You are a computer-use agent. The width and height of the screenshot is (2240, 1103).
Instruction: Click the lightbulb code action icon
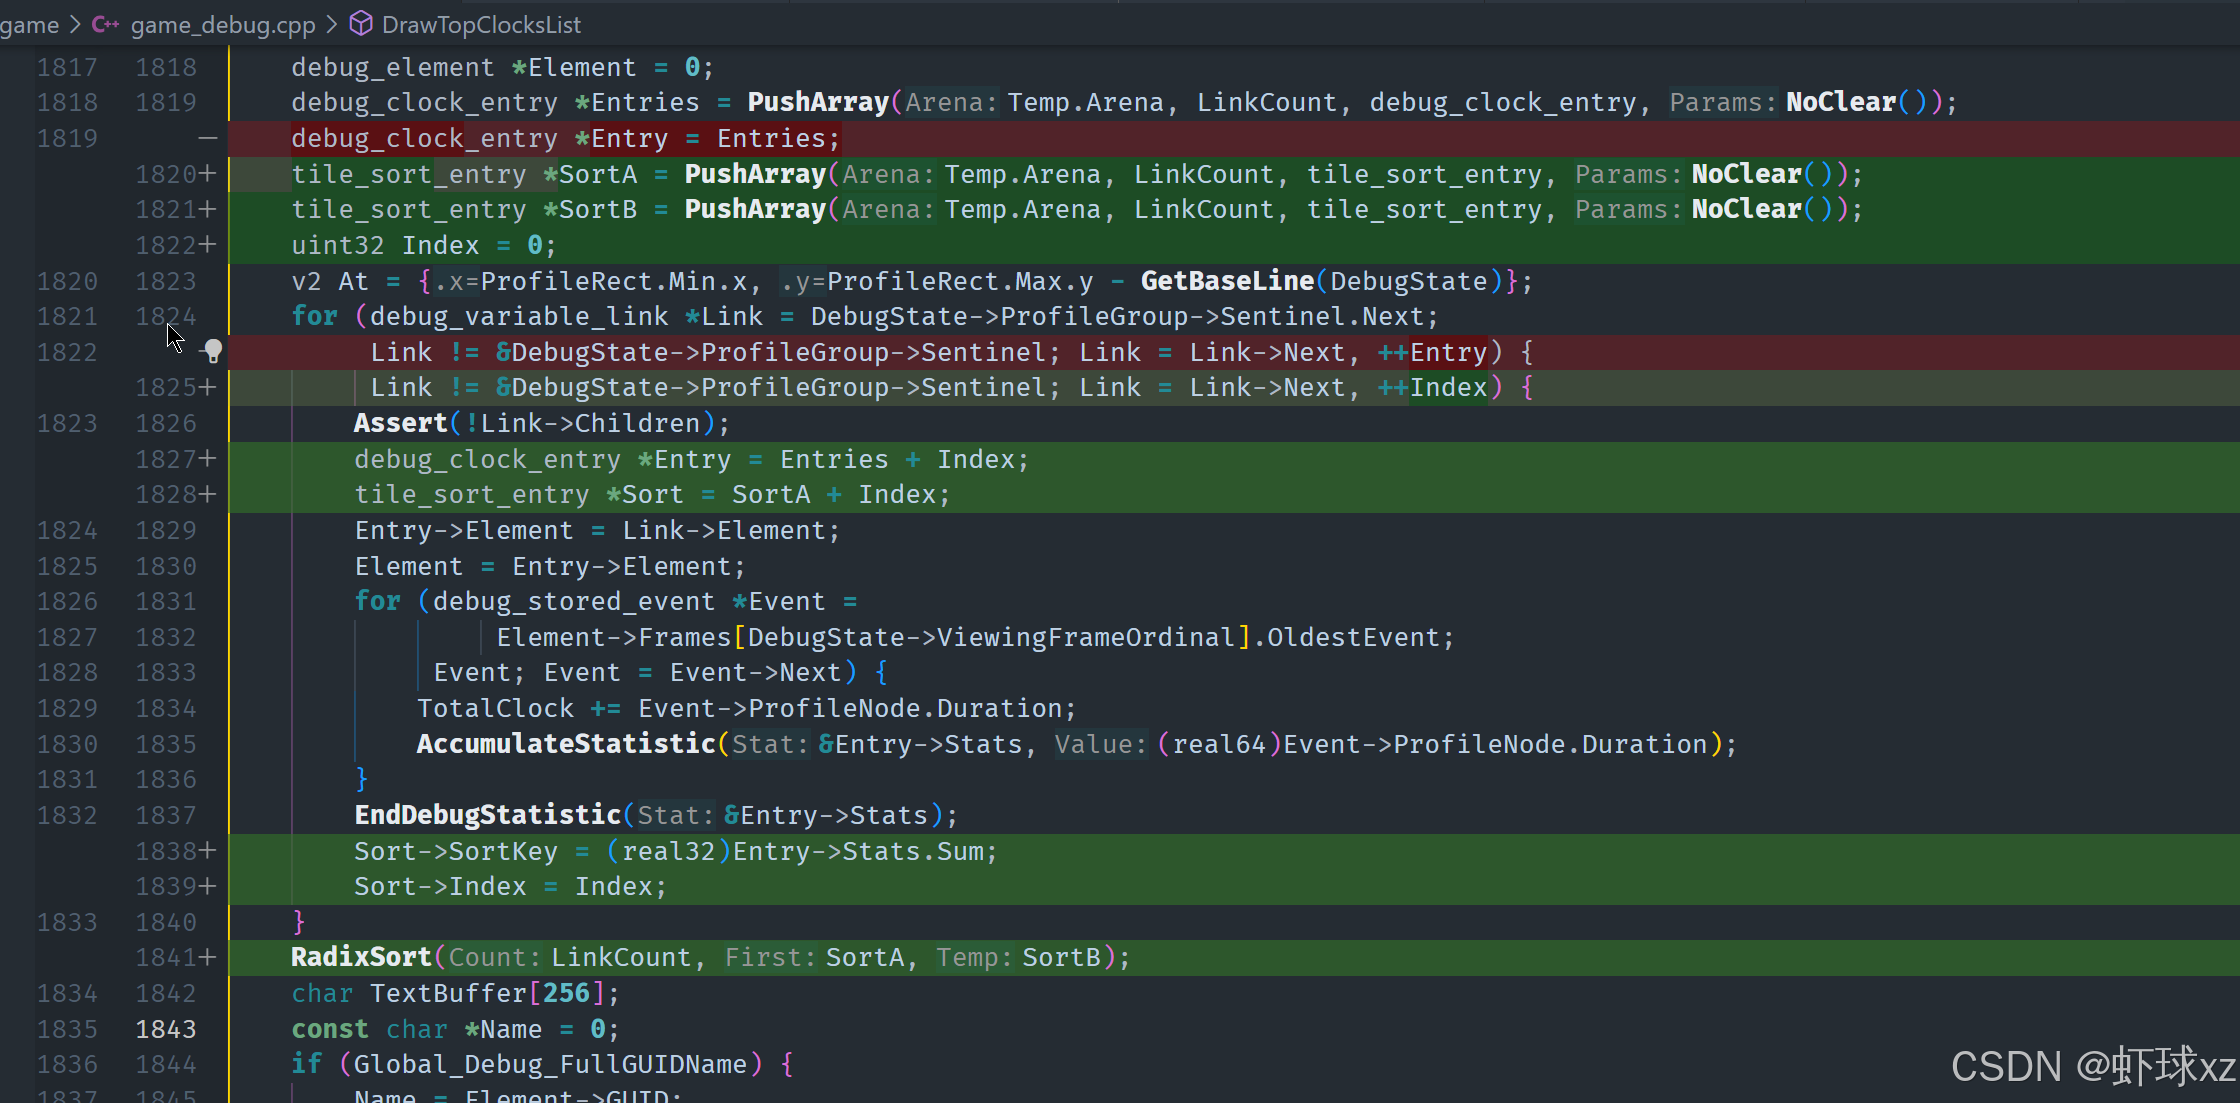tap(212, 351)
